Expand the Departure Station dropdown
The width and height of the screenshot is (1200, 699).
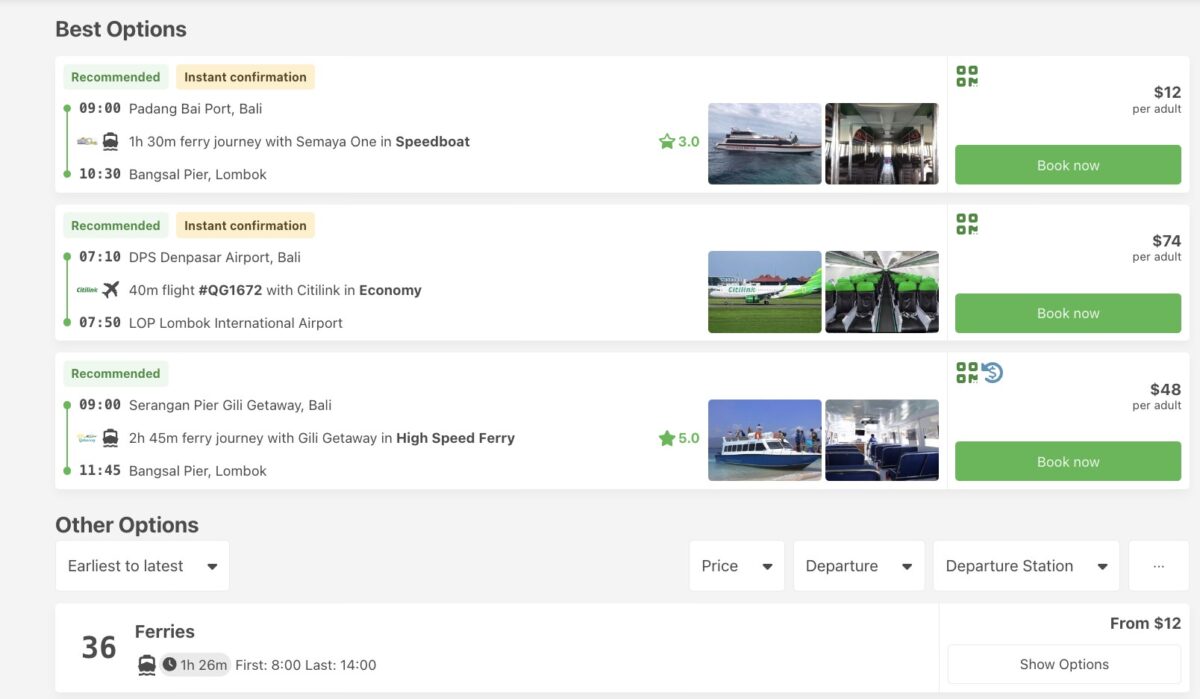(1025, 565)
